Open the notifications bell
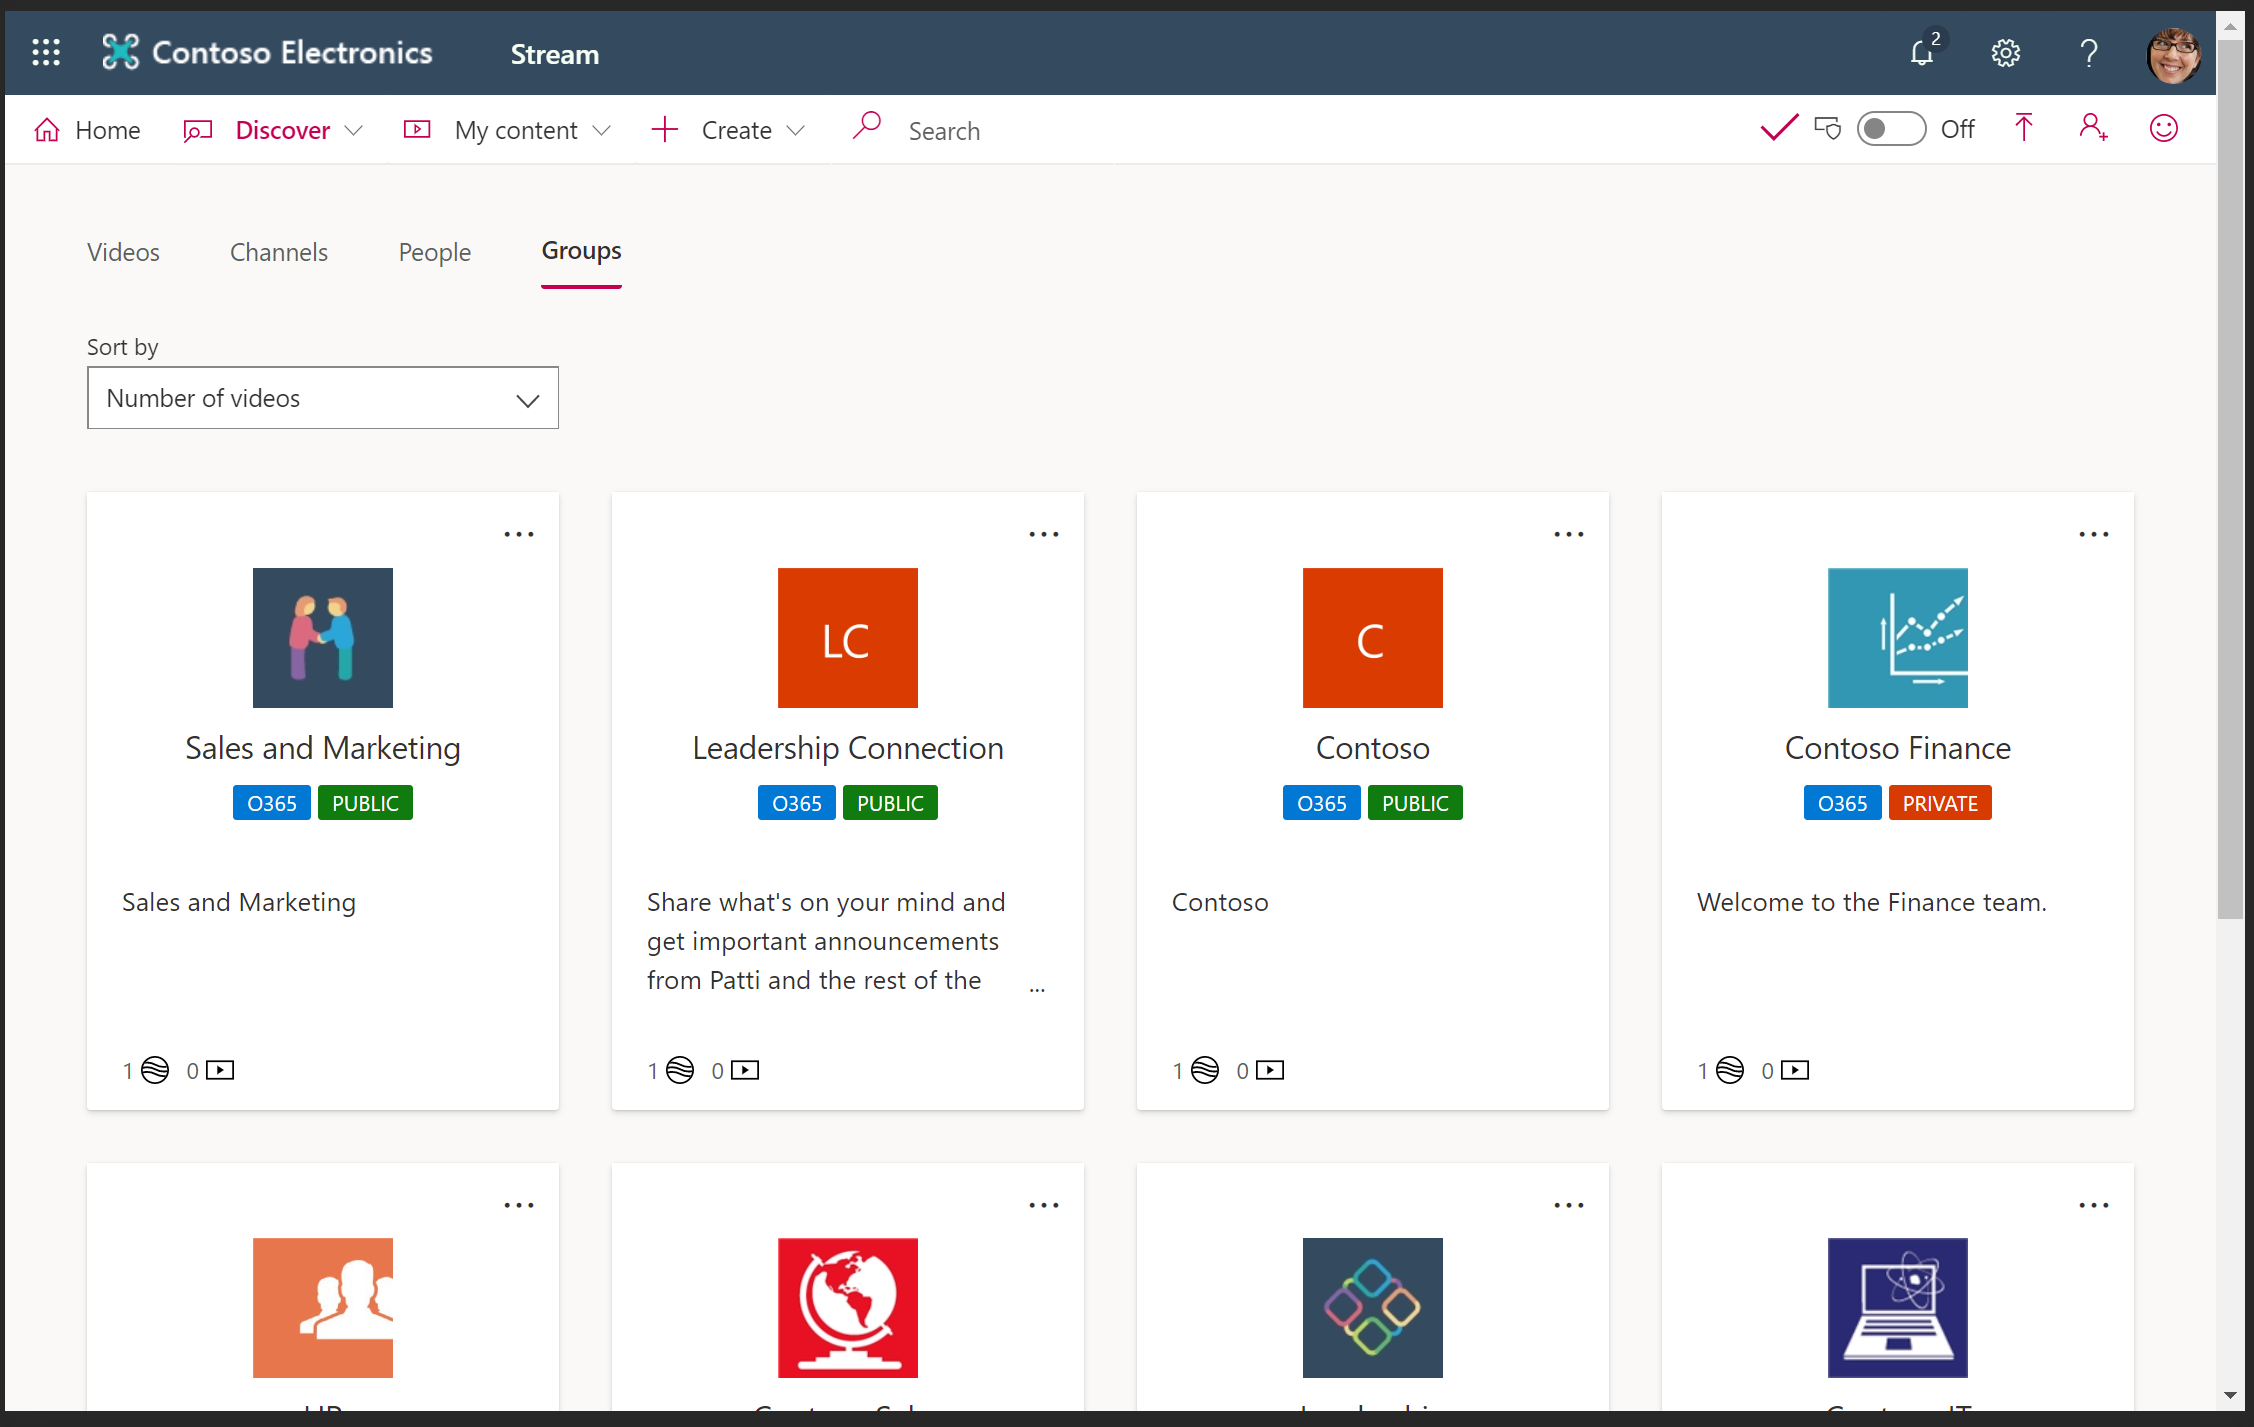This screenshot has height=1427, width=2254. pyautogui.click(x=1922, y=52)
